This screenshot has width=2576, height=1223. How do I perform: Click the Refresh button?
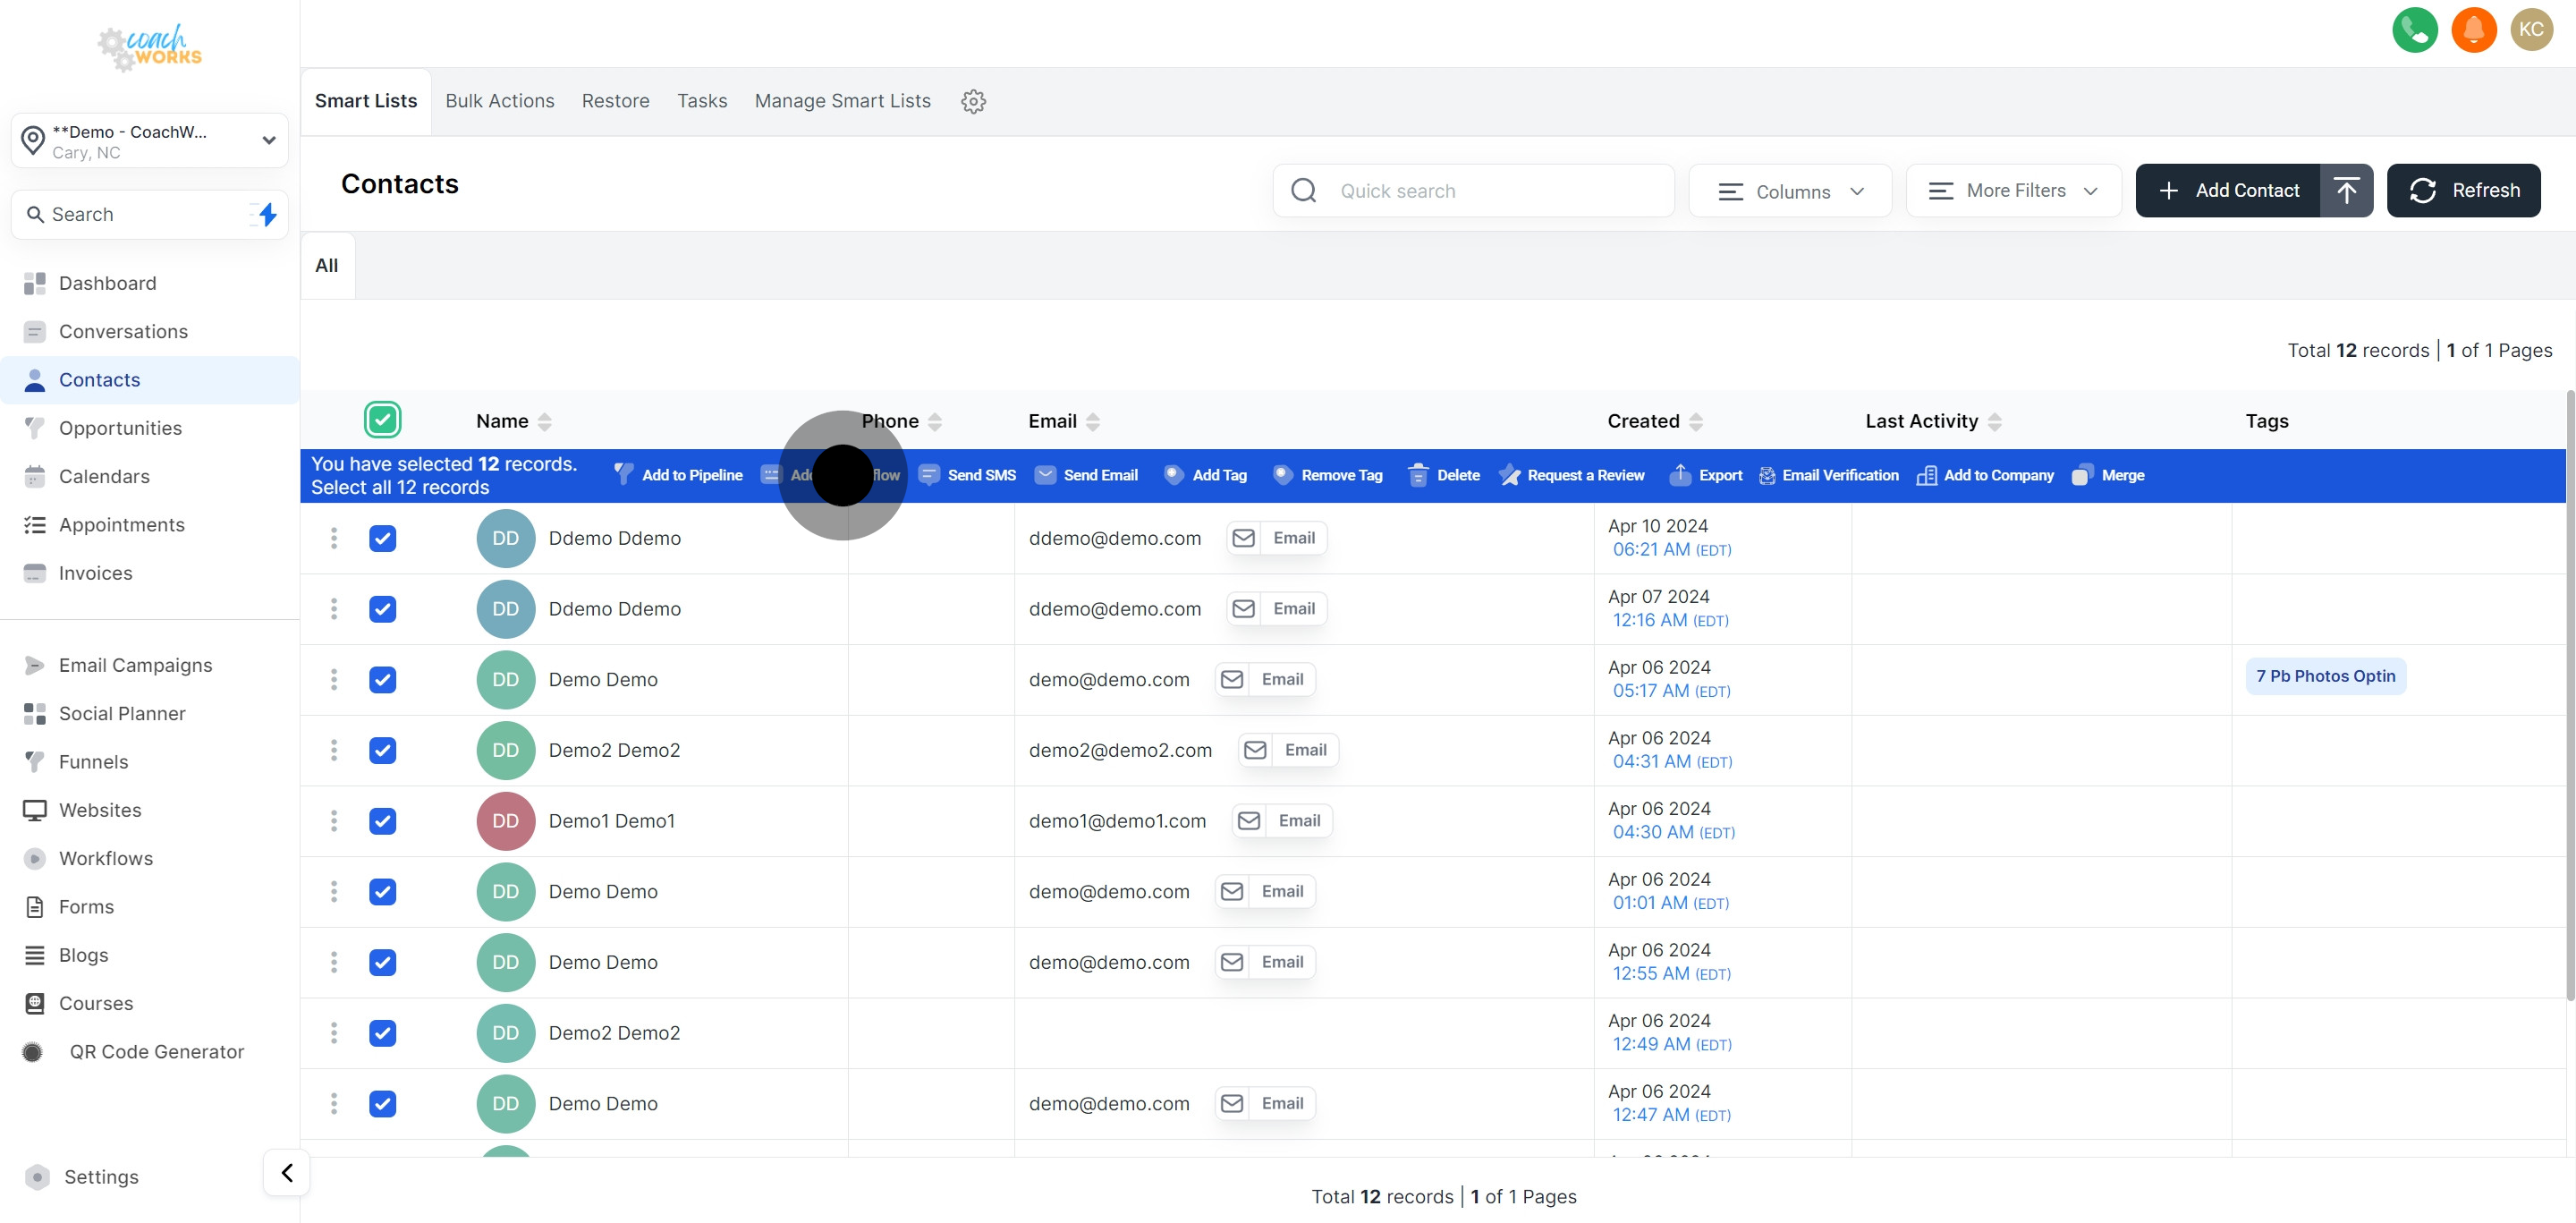click(x=2463, y=190)
